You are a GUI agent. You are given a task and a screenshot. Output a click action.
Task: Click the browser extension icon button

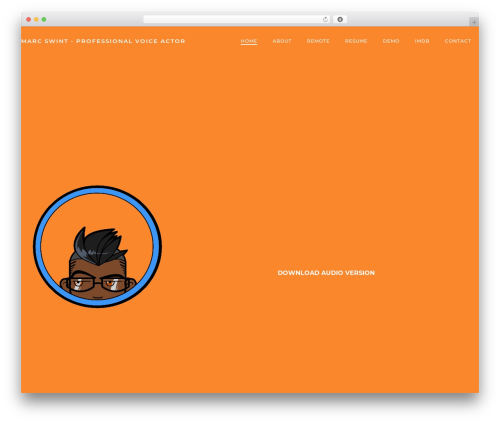(340, 19)
